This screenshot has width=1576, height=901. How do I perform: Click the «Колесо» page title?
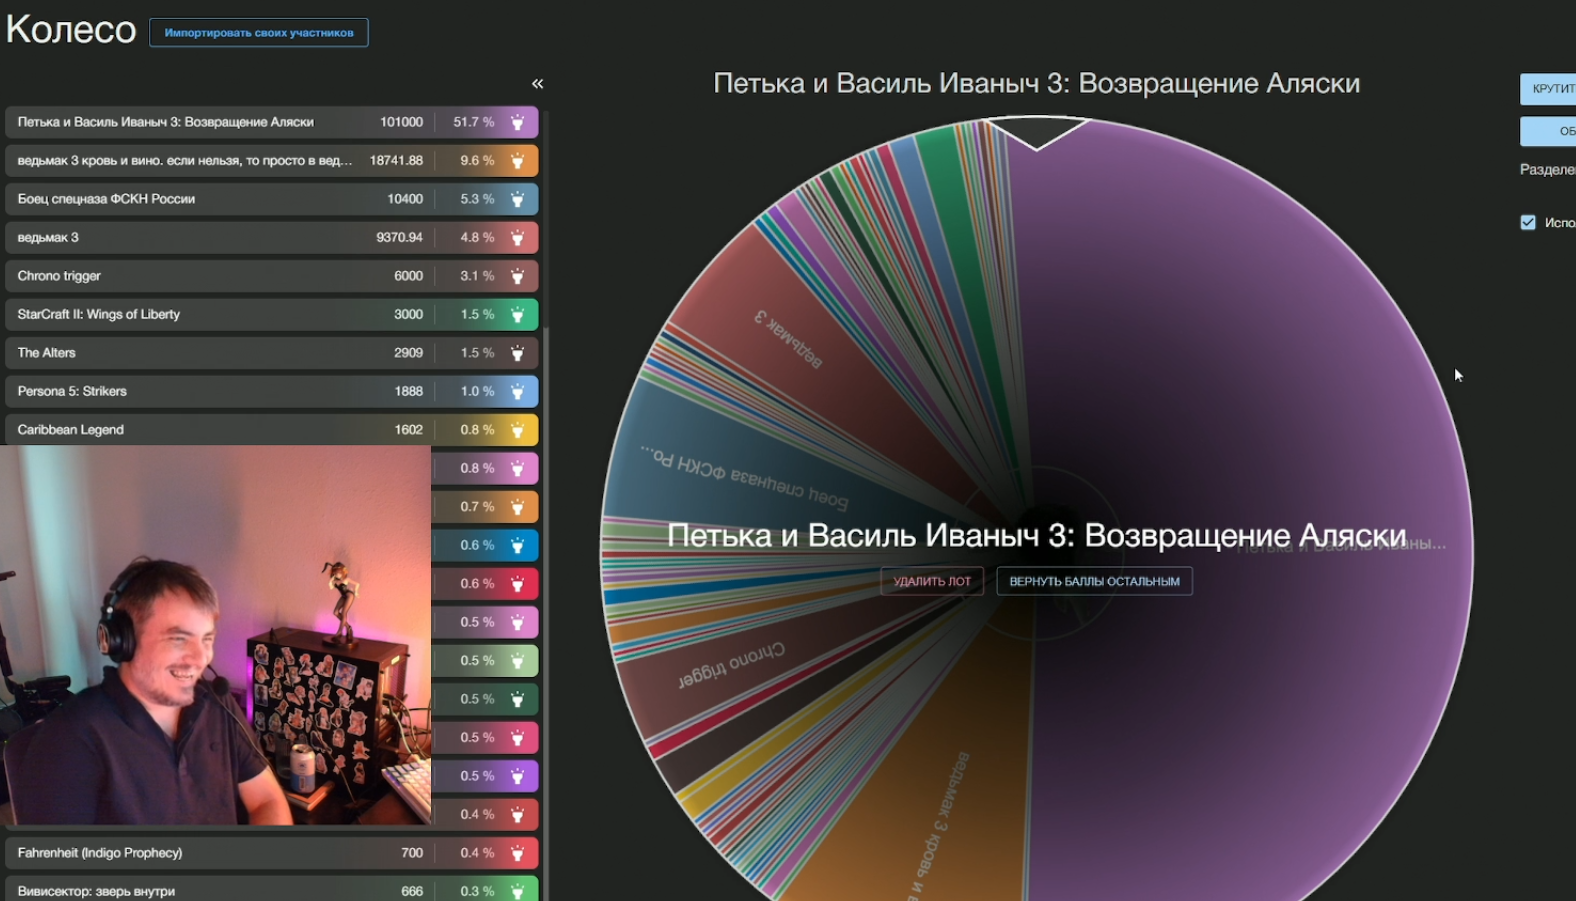tap(71, 29)
